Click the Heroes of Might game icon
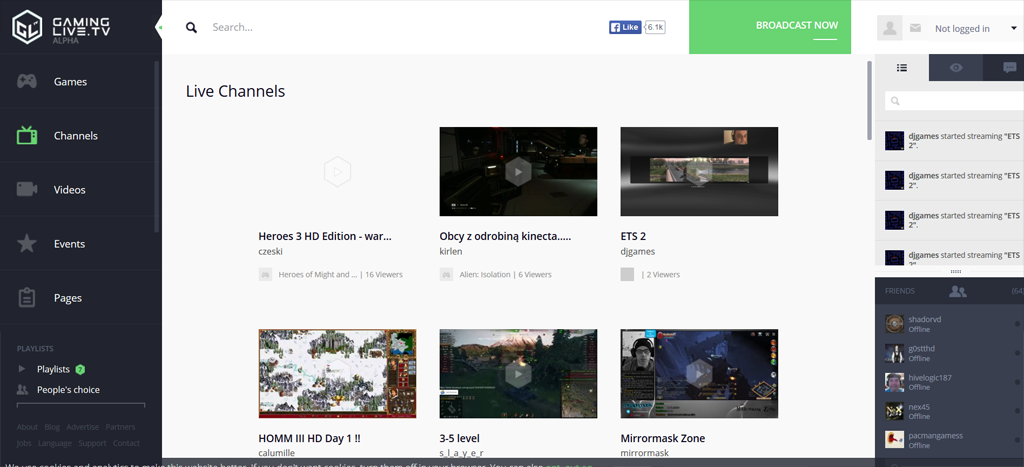 tap(265, 275)
